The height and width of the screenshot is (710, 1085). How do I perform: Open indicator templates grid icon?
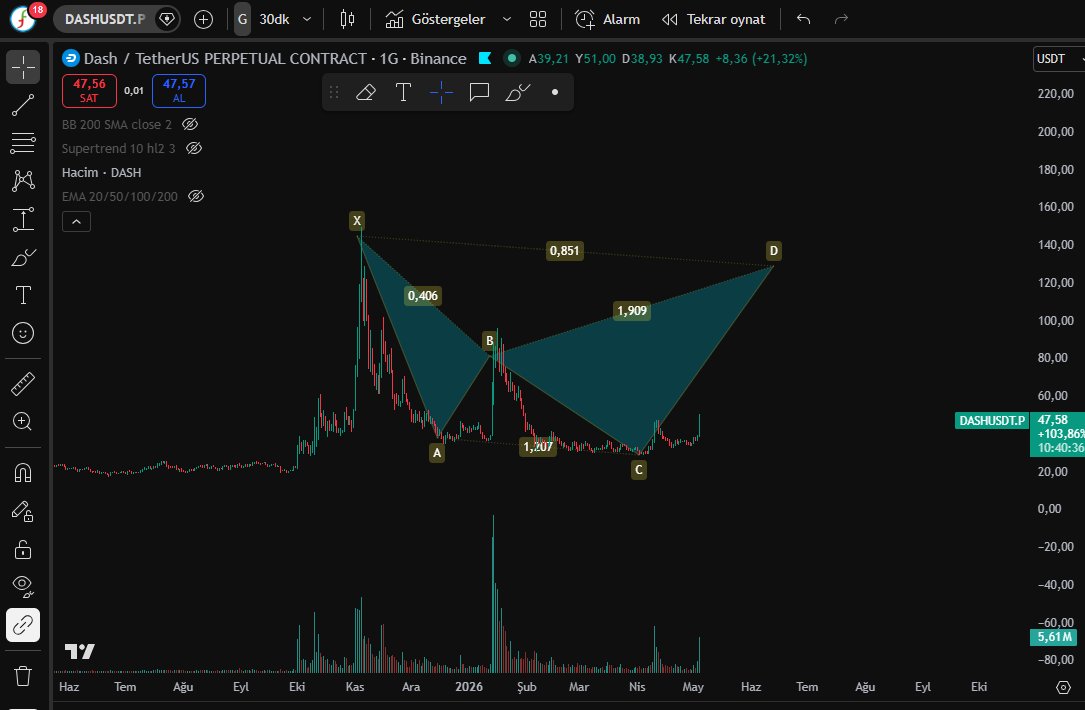coord(538,19)
